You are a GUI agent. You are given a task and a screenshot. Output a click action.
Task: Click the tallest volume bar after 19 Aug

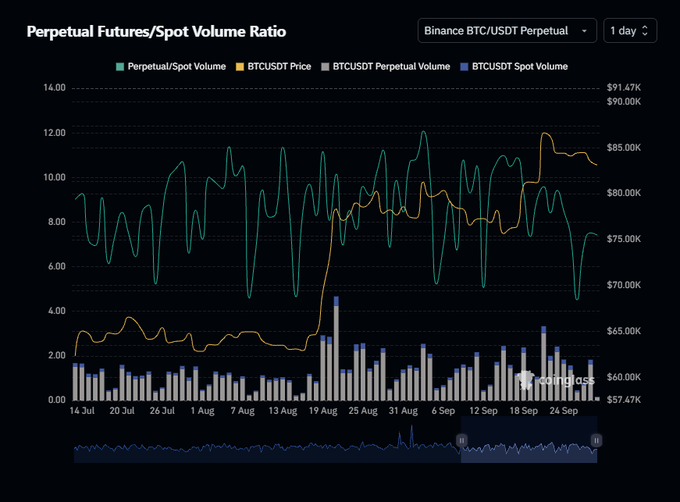pyautogui.click(x=336, y=349)
